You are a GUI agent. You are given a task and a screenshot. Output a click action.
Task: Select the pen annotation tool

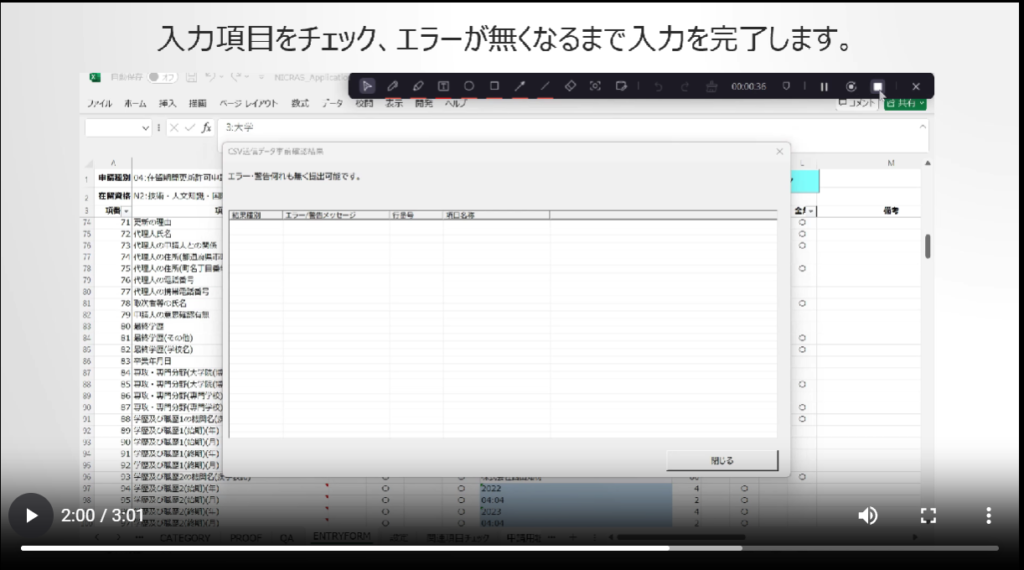(393, 87)
